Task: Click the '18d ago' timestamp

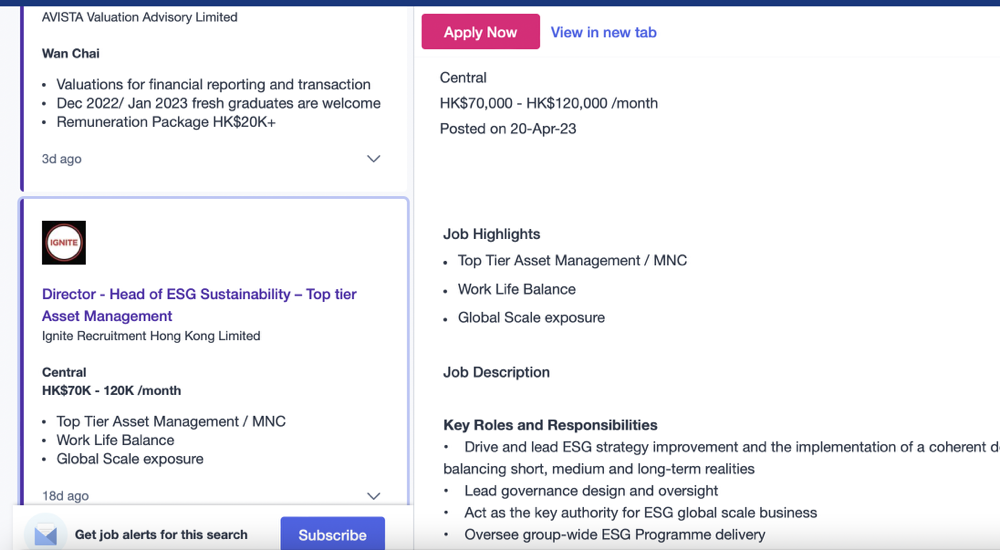Action: pyautogui.click(x=65, y=496)
